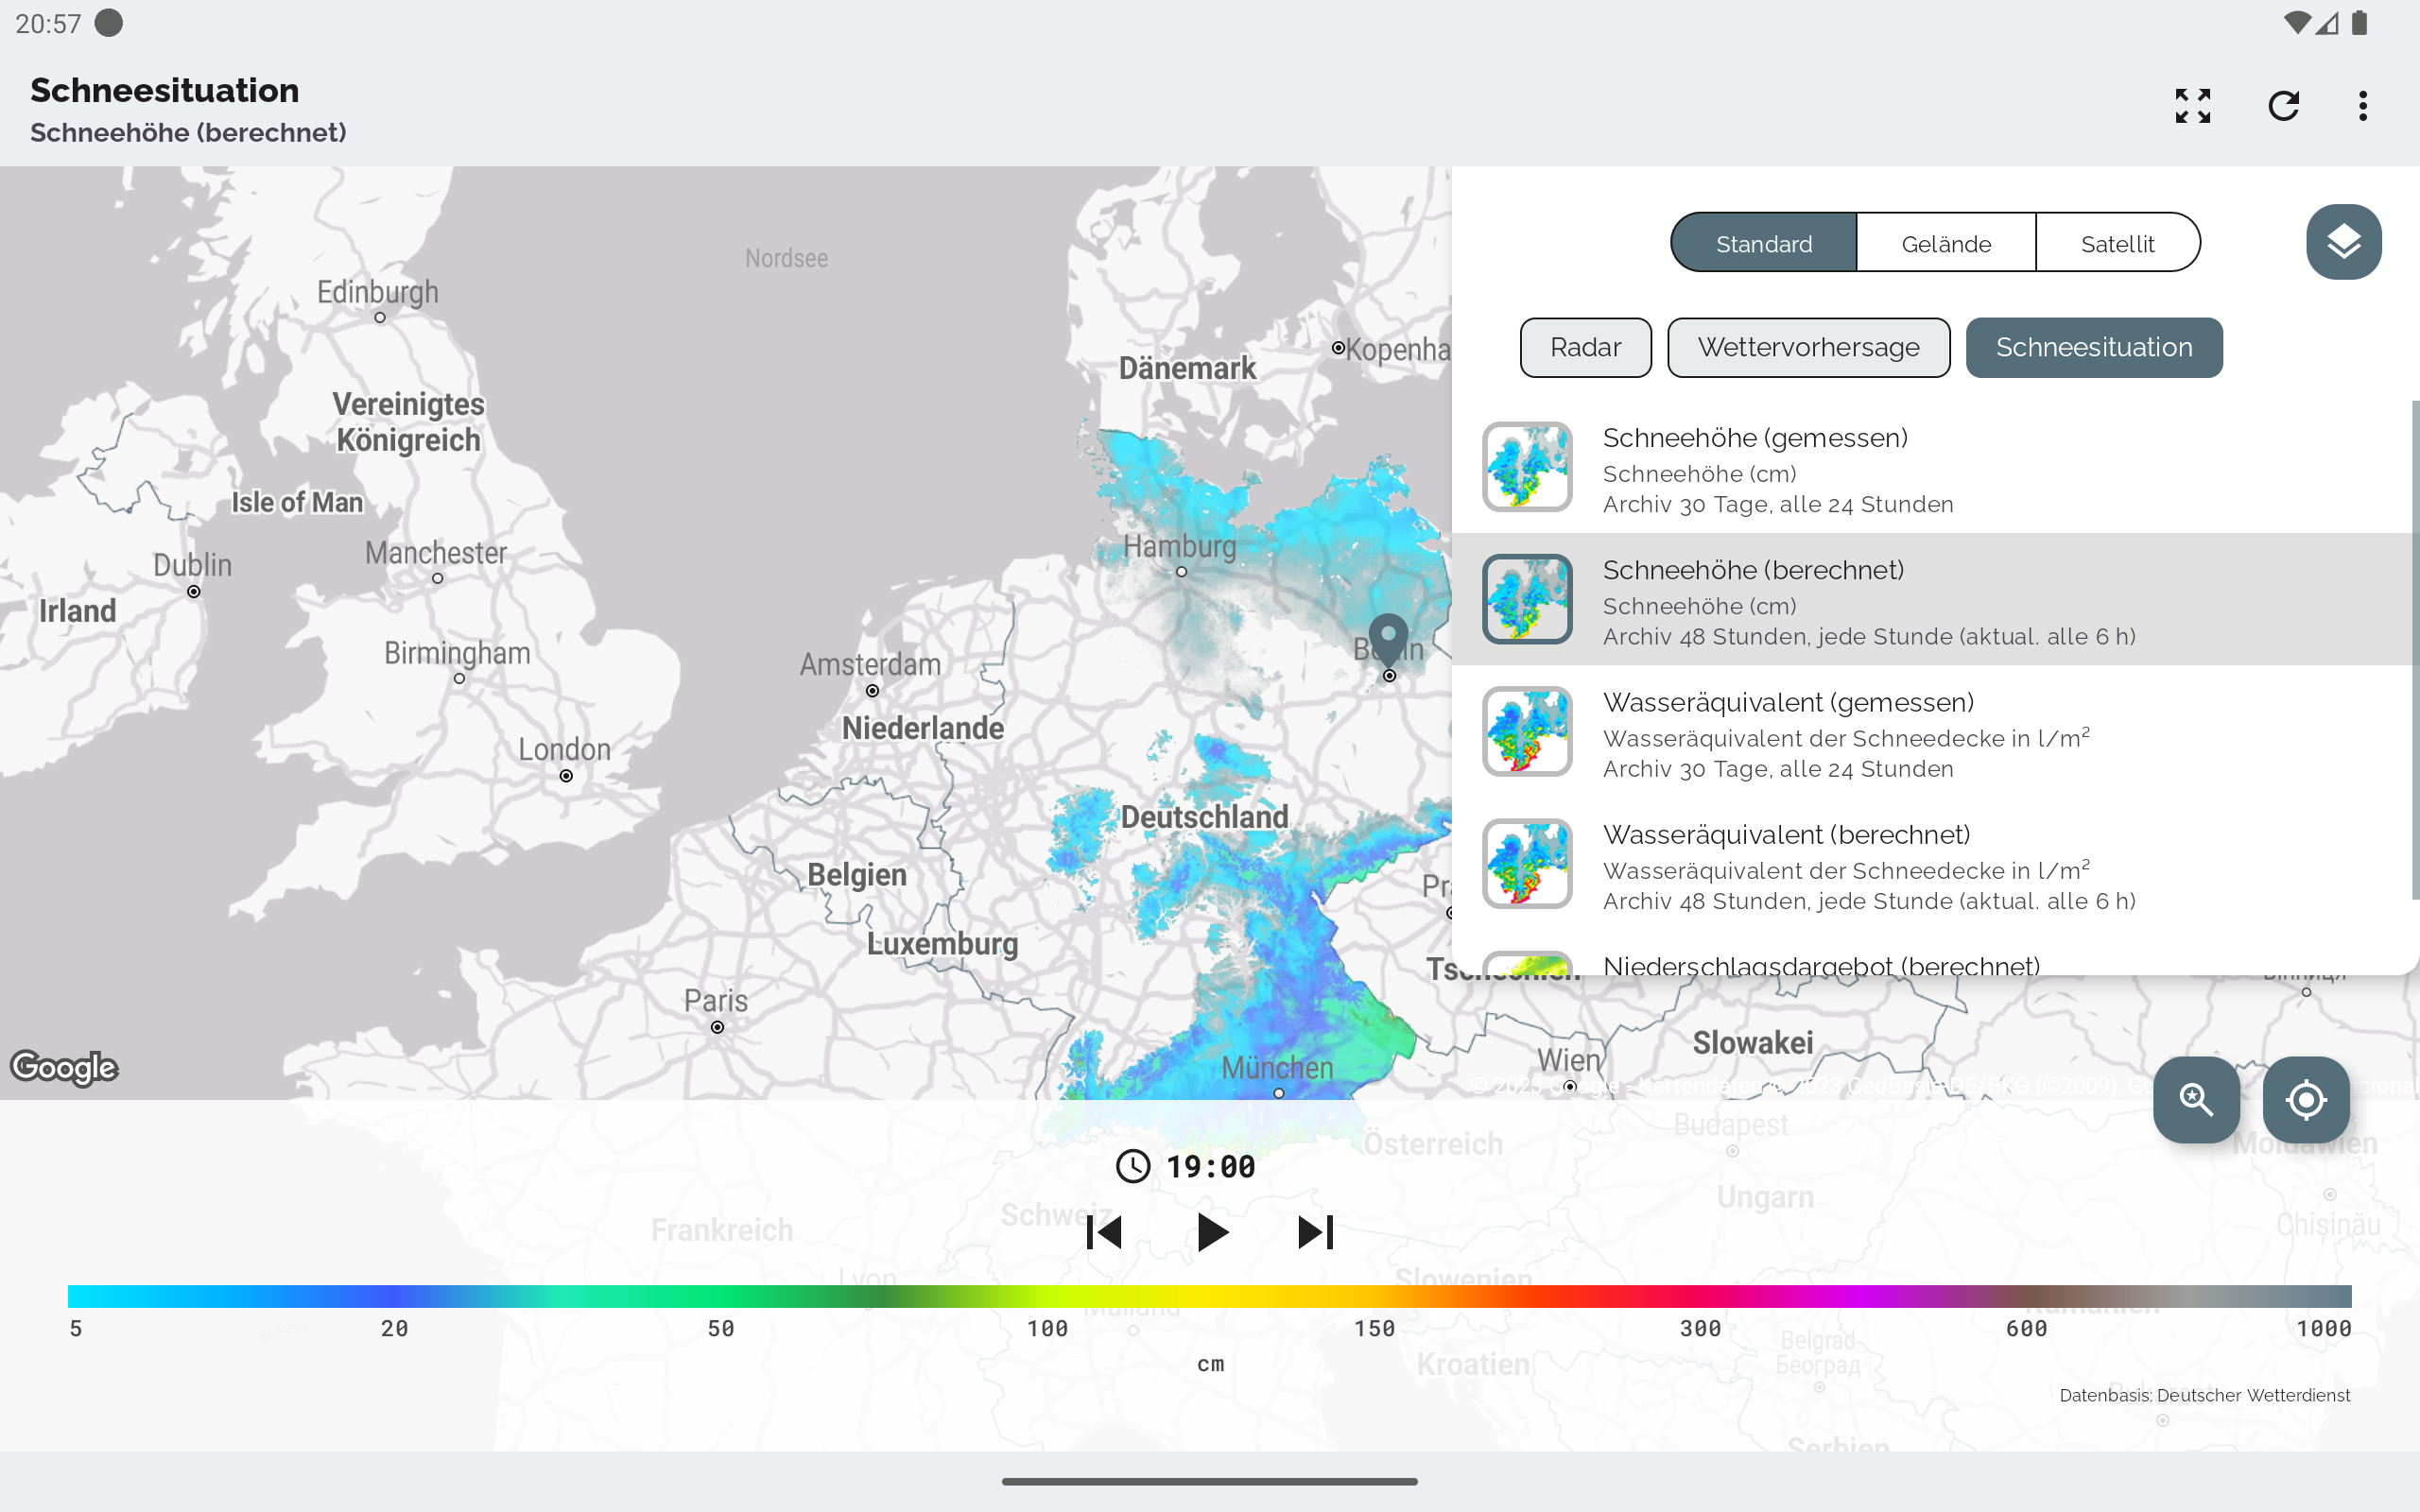Tap the magnifier zoom search button

pos(2196,1099)
